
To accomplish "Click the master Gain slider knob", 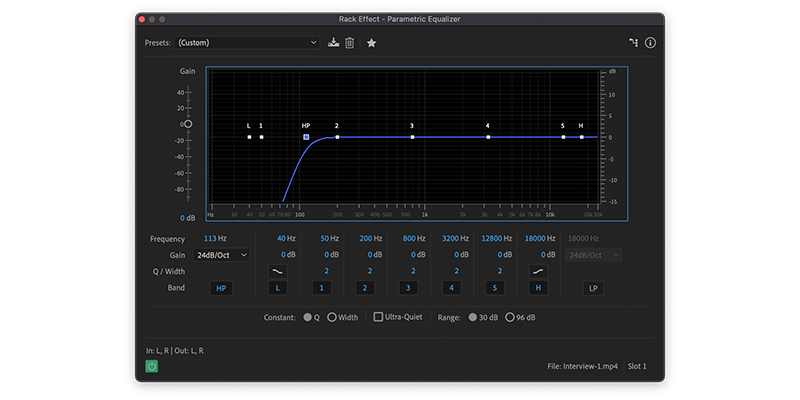I will point(188,124).
